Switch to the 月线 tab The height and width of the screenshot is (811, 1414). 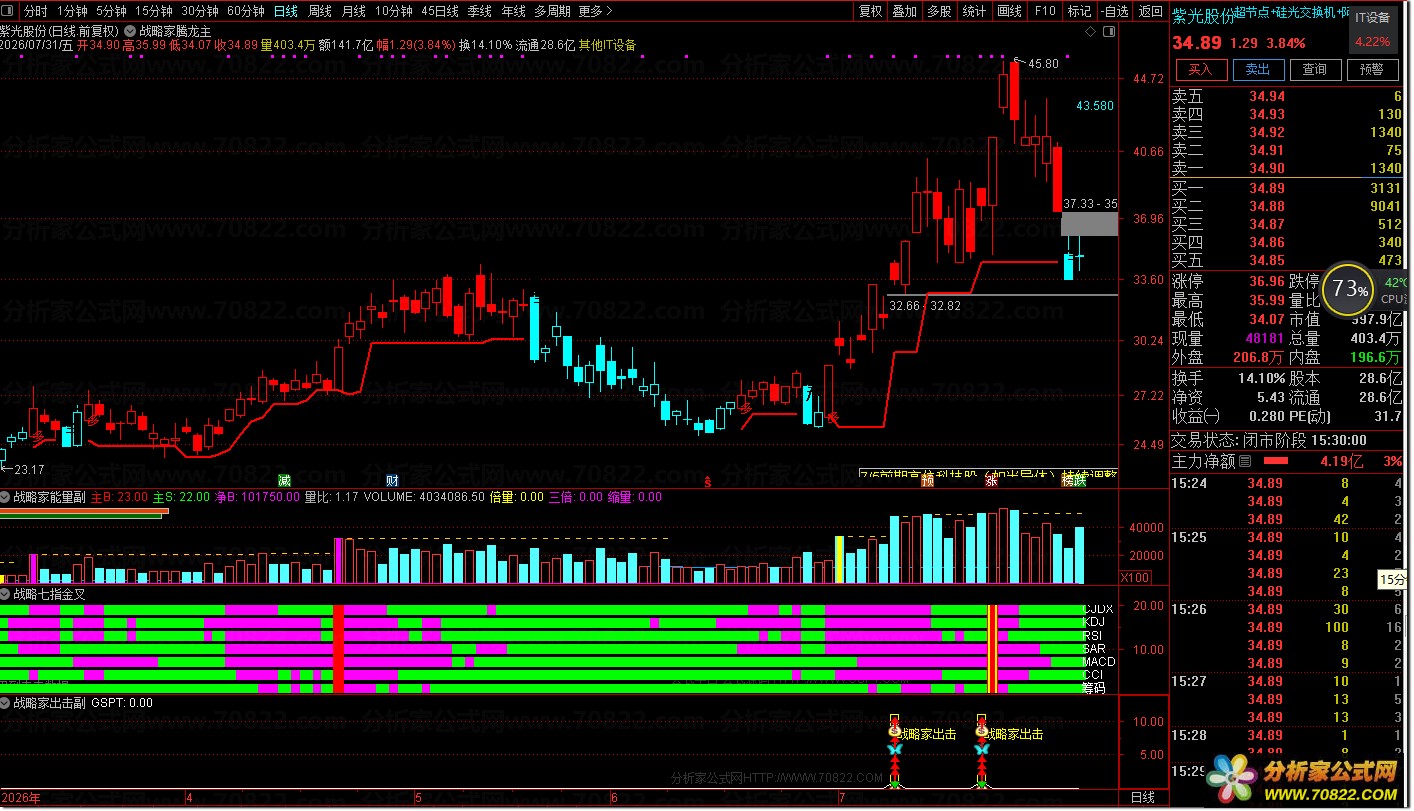point(354,11)
